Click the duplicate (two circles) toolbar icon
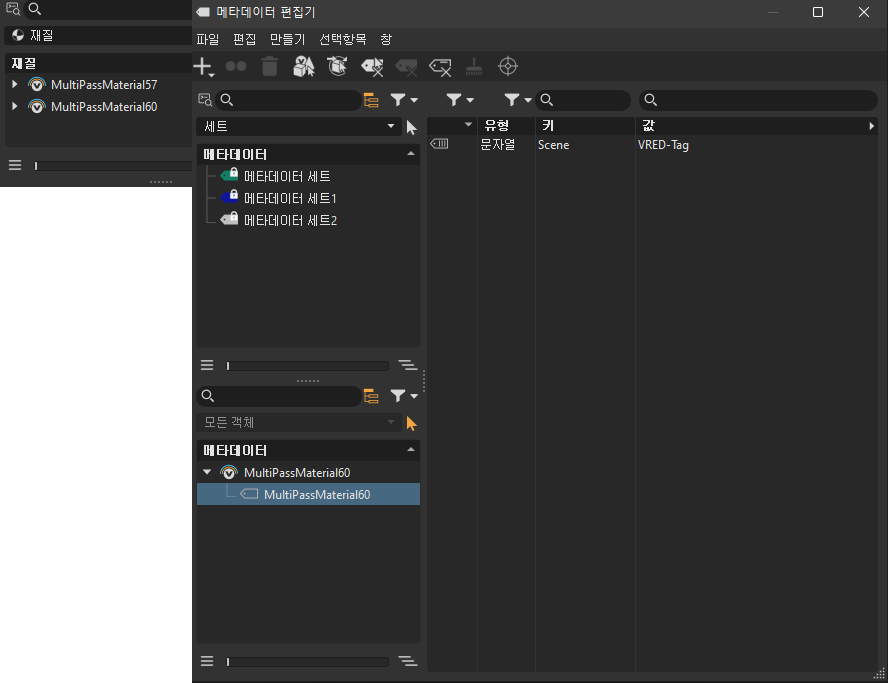 pyautogui.click(x=236, y=67)
